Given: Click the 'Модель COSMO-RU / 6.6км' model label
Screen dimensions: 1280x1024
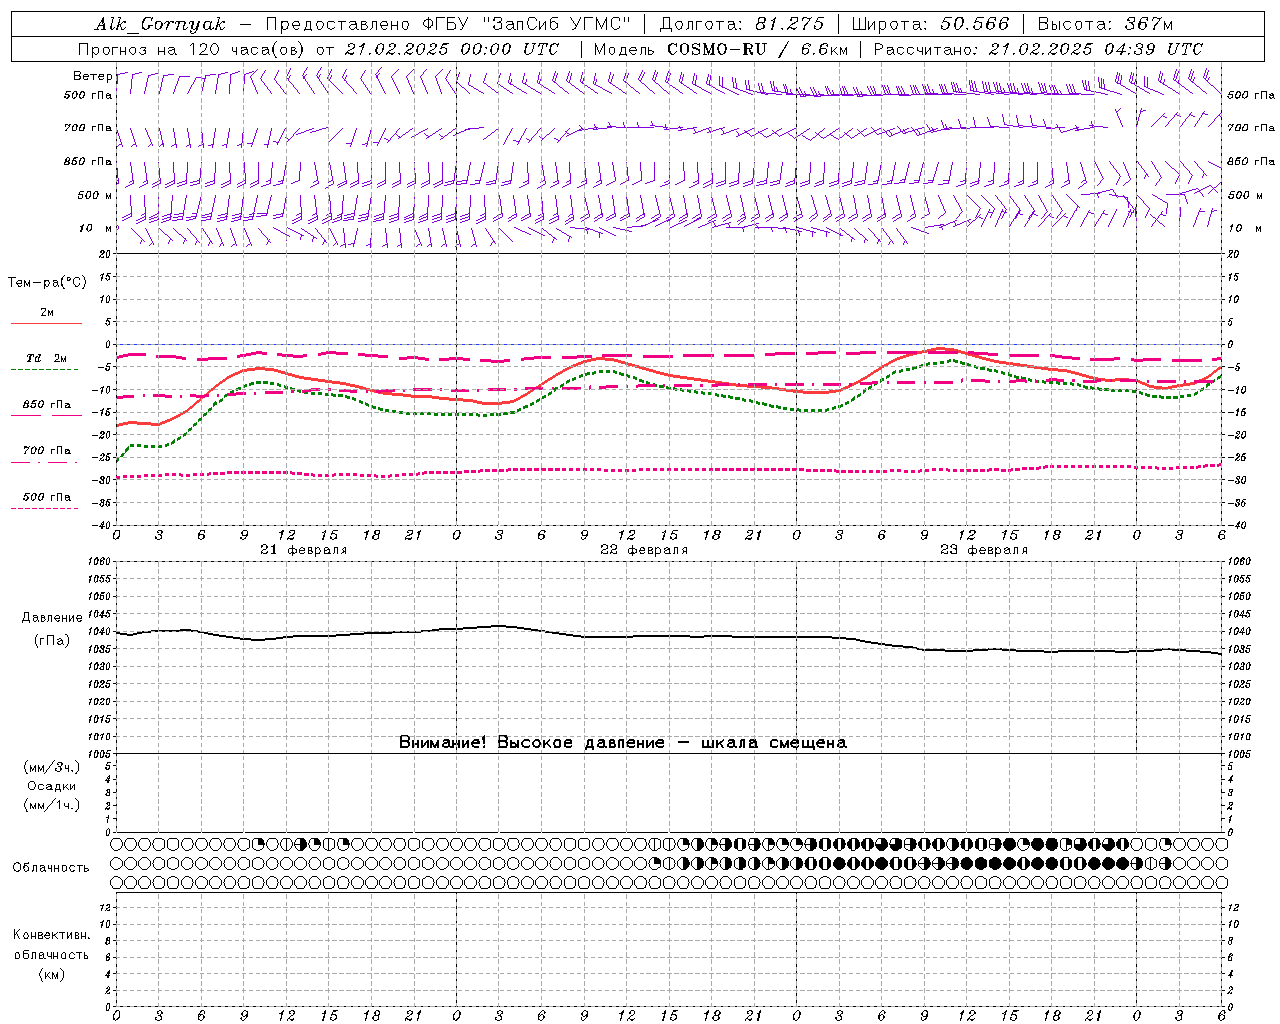Looking at the screenshot, I should click(721, 49).
